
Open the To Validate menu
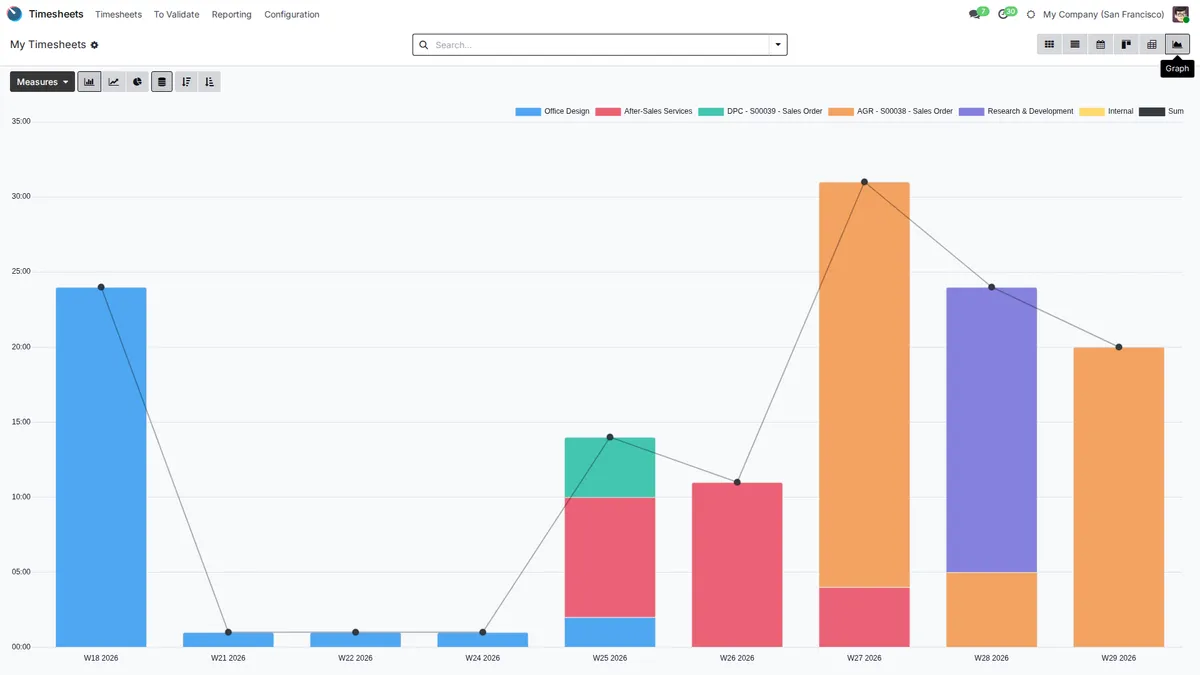point(176,14)
